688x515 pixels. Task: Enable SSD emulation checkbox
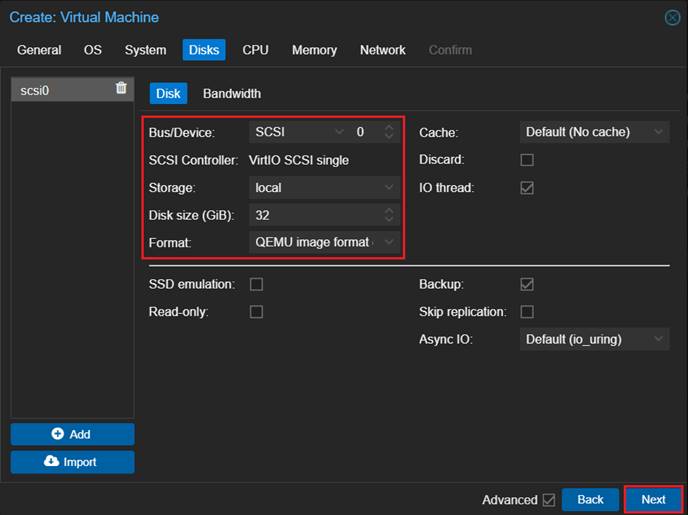pos(256,285)
